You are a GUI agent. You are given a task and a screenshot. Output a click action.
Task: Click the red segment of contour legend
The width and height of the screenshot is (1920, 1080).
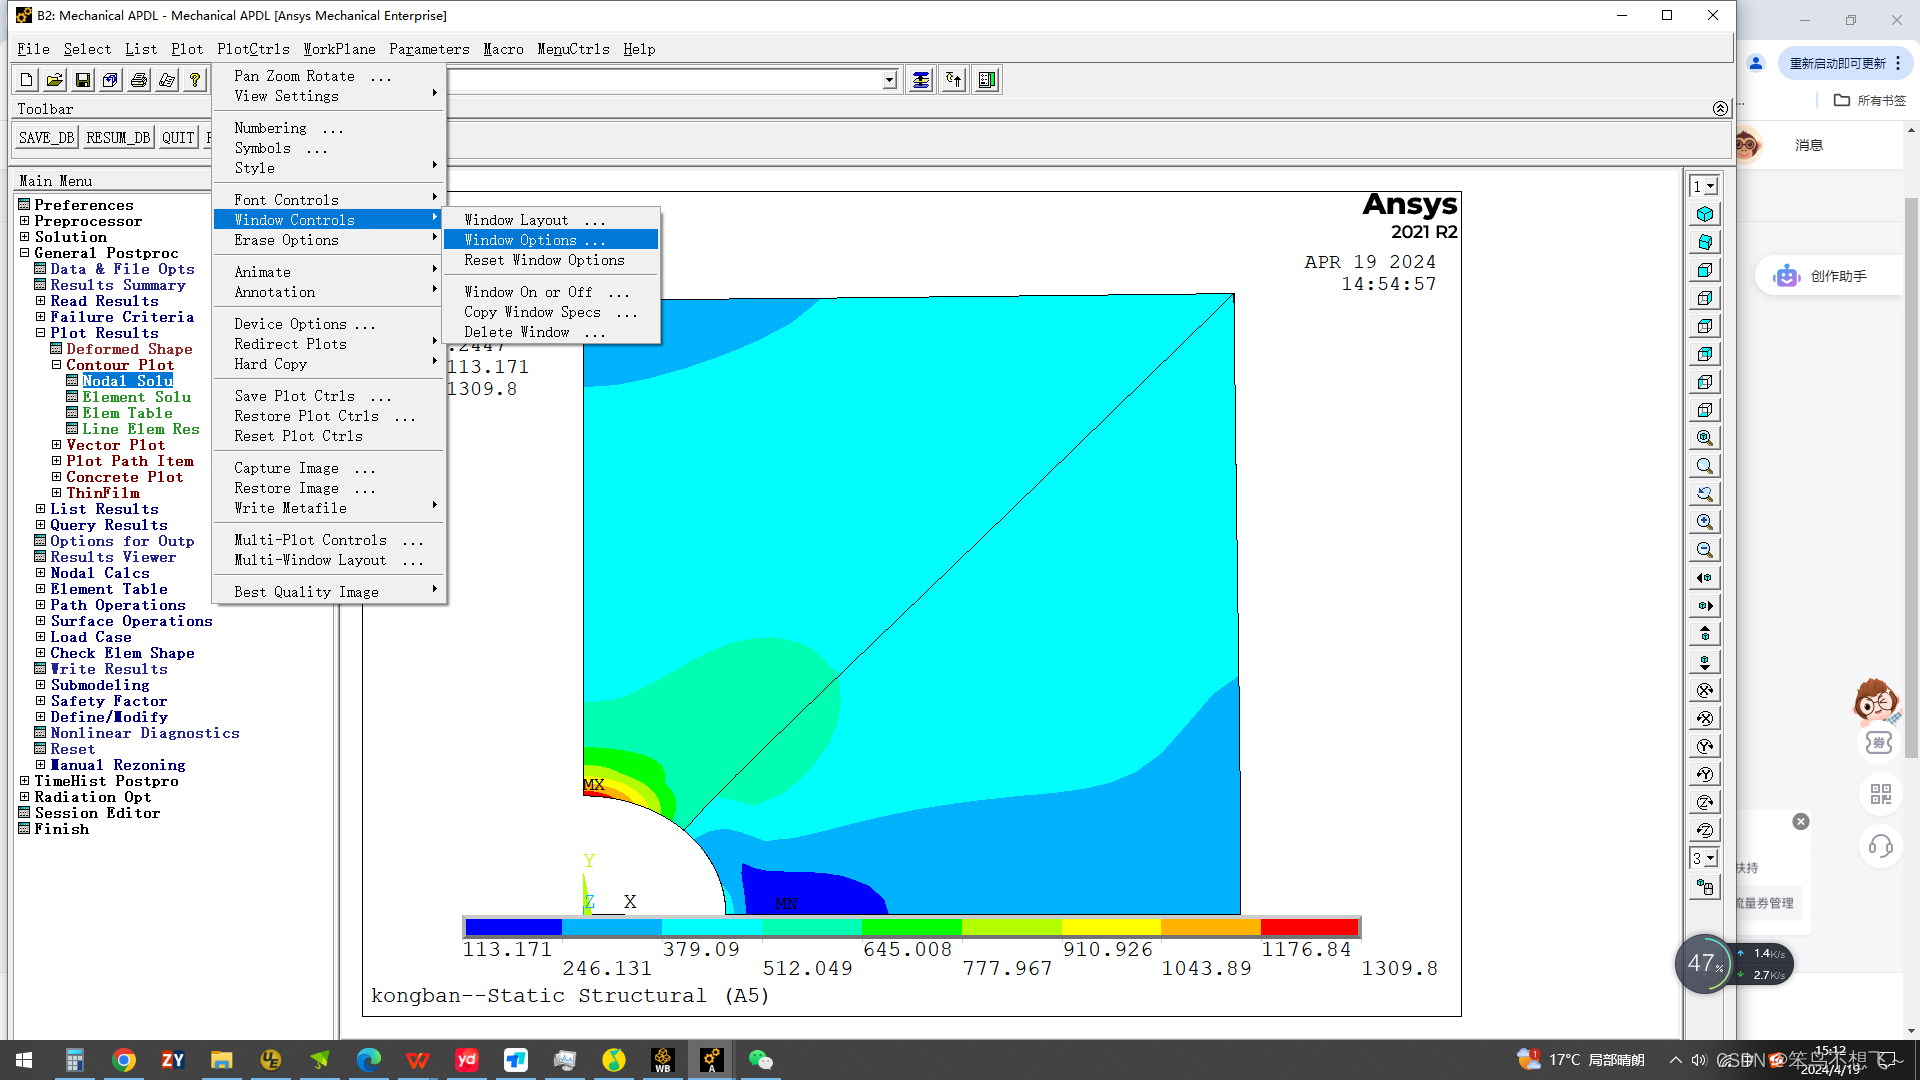(1310, 927)
